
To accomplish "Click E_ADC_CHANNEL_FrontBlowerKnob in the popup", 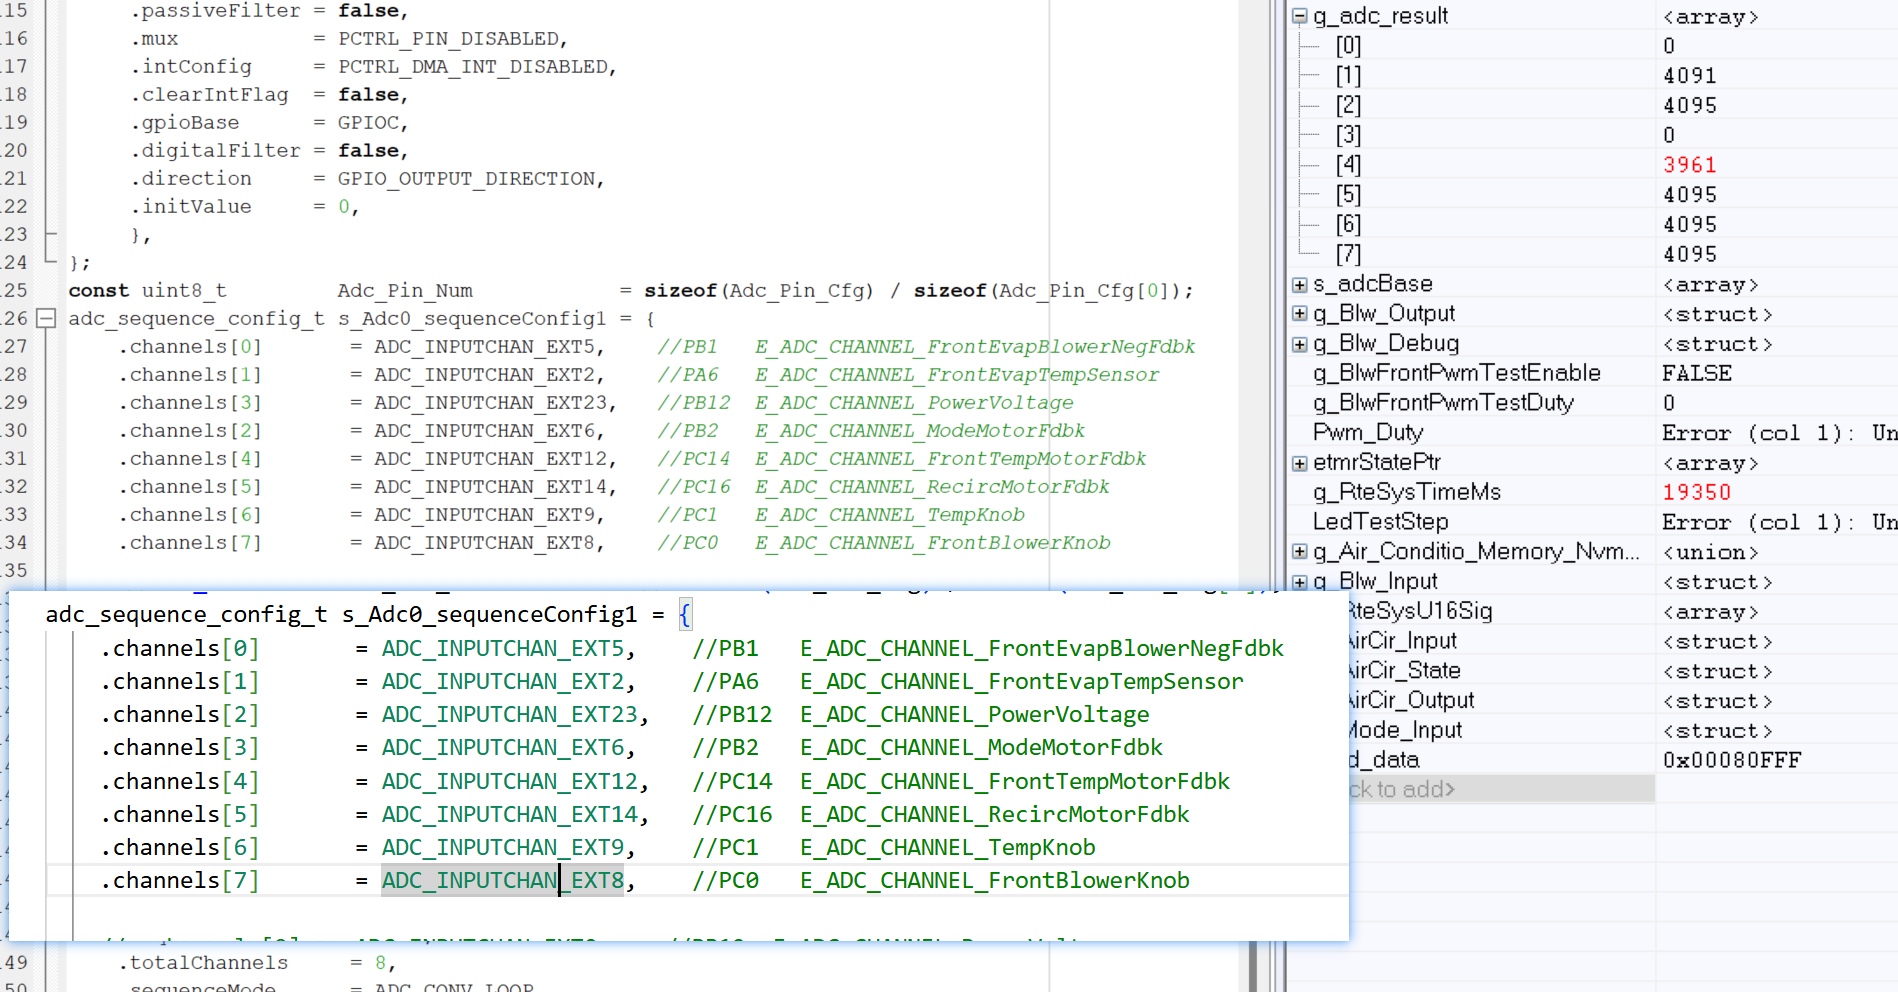I will pyautogui.click(x=994, y=880).
